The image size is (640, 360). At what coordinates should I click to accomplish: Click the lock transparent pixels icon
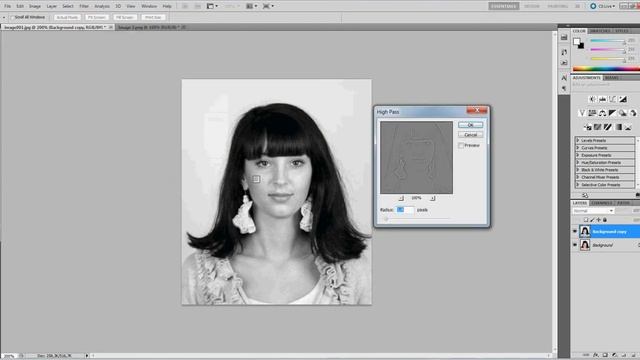point(586,220)
